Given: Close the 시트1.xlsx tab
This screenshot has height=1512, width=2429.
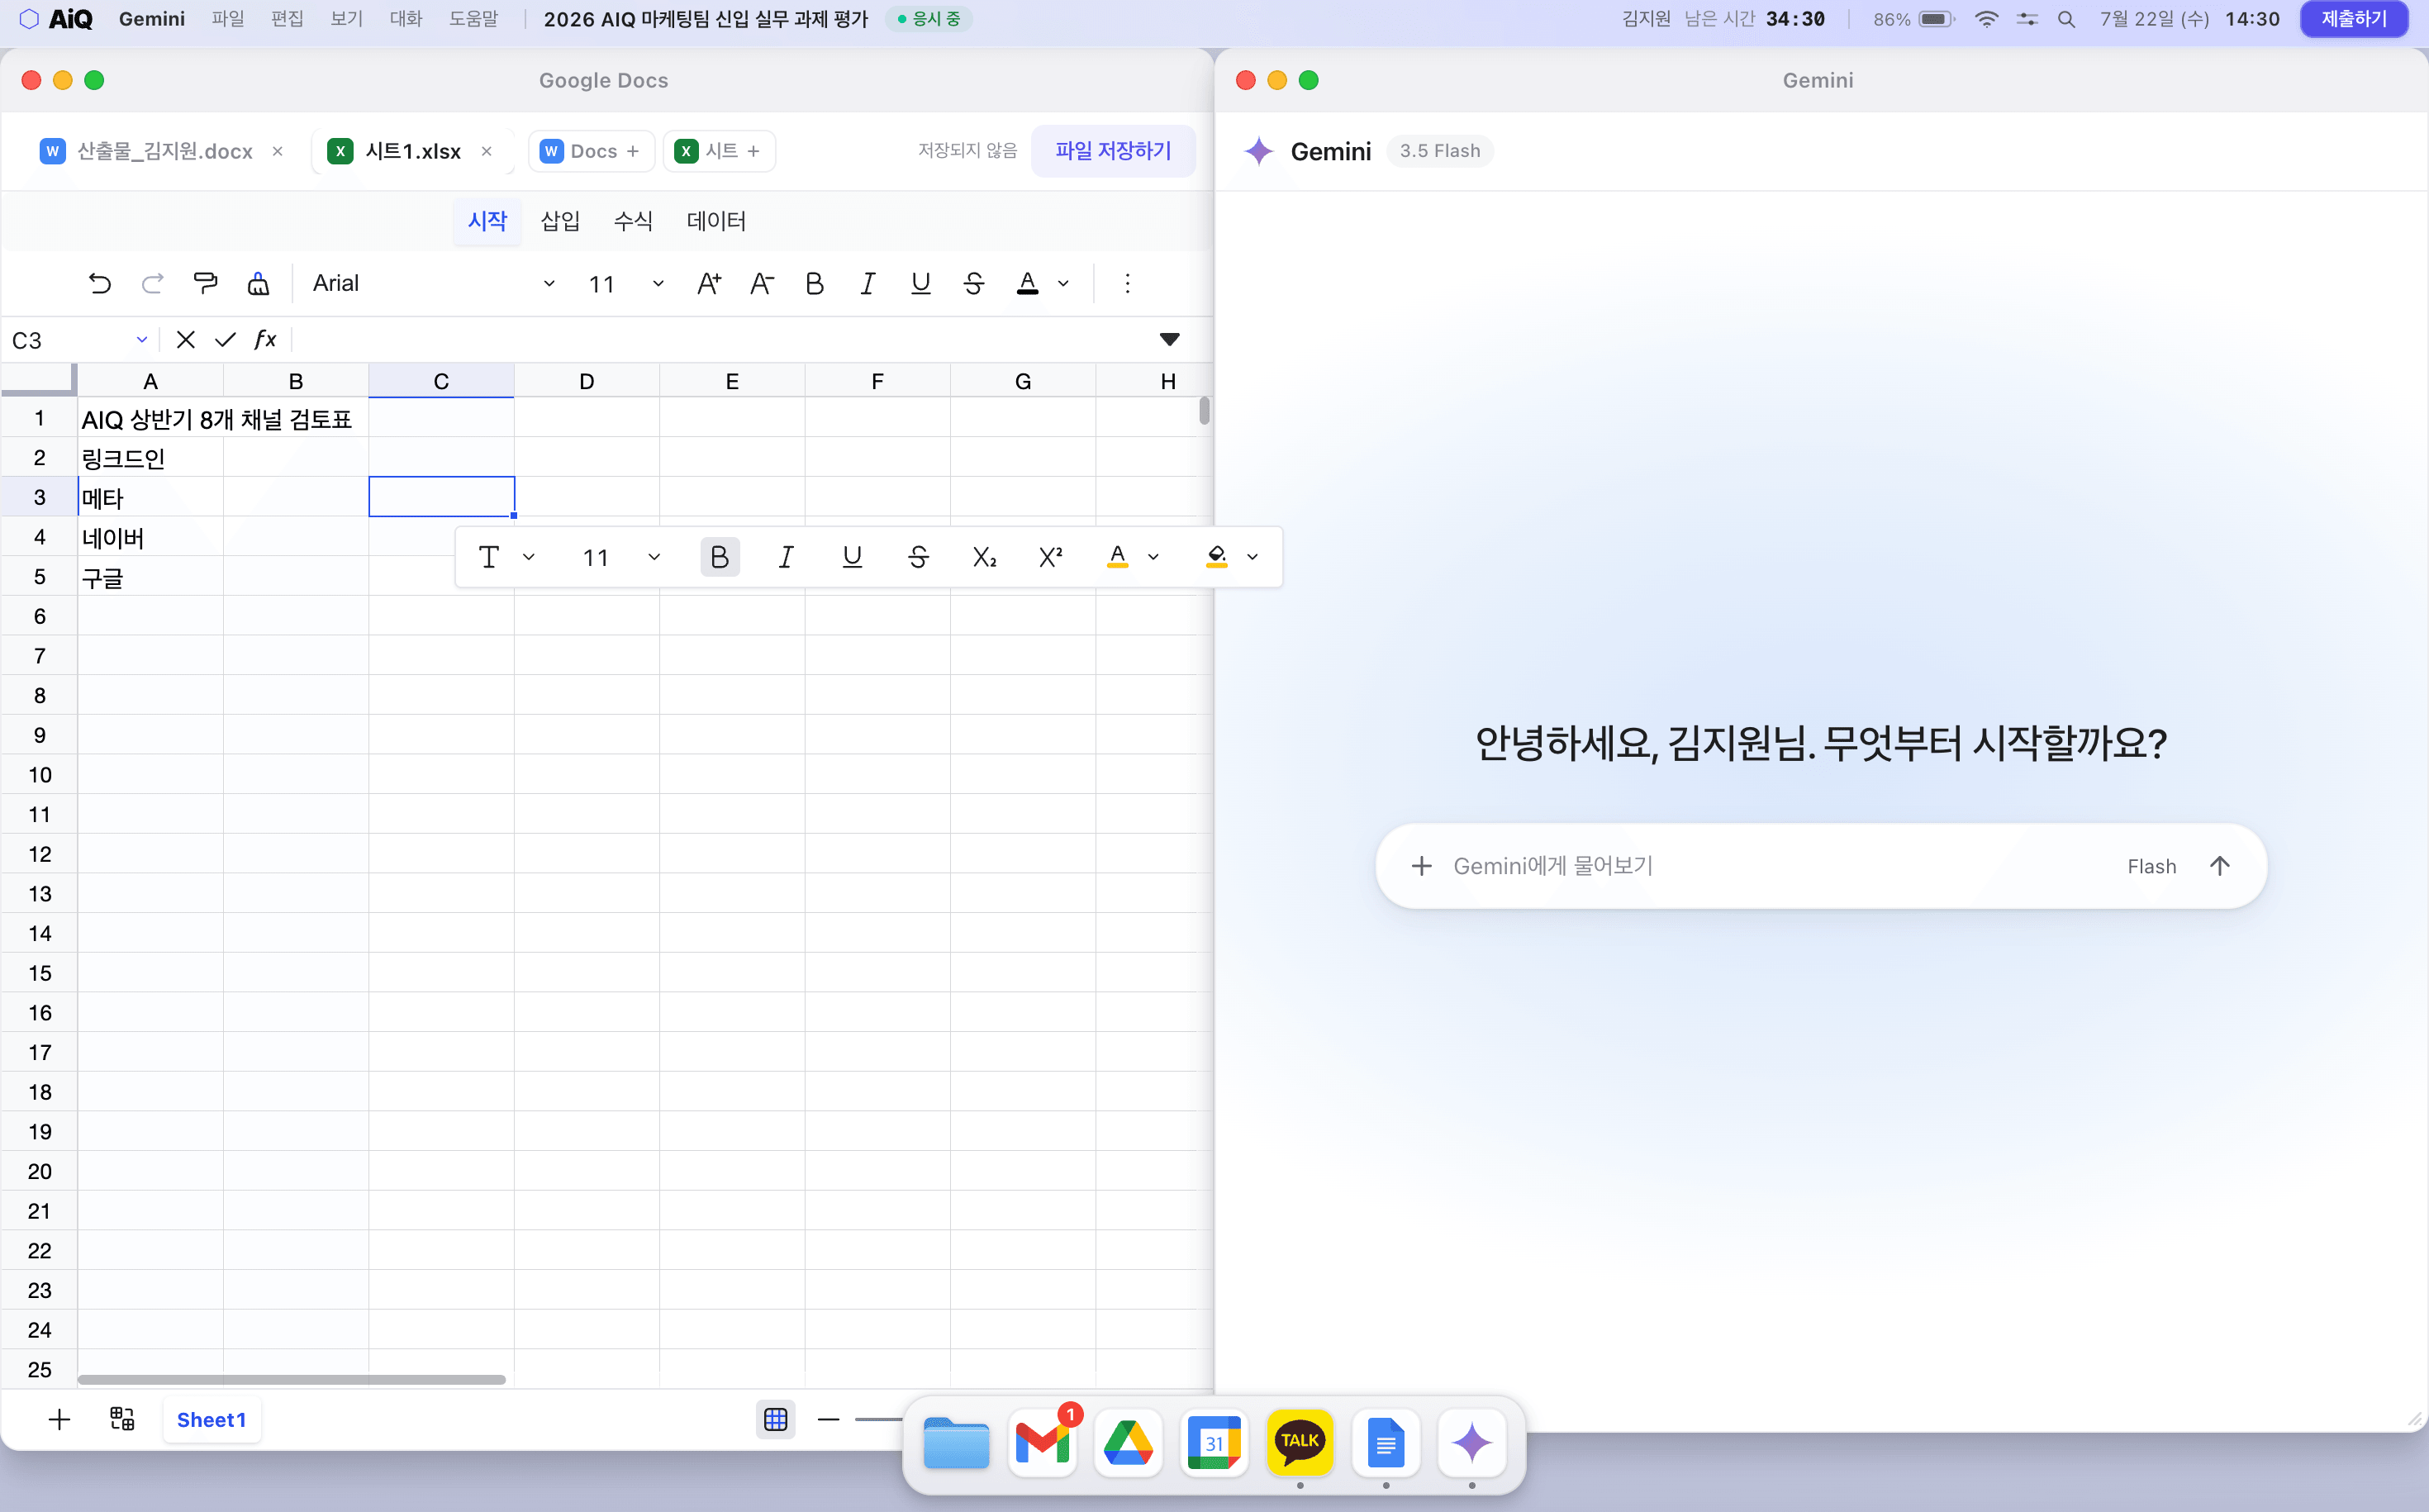Looking at the screenshot, I should click(x=486, y=151).
